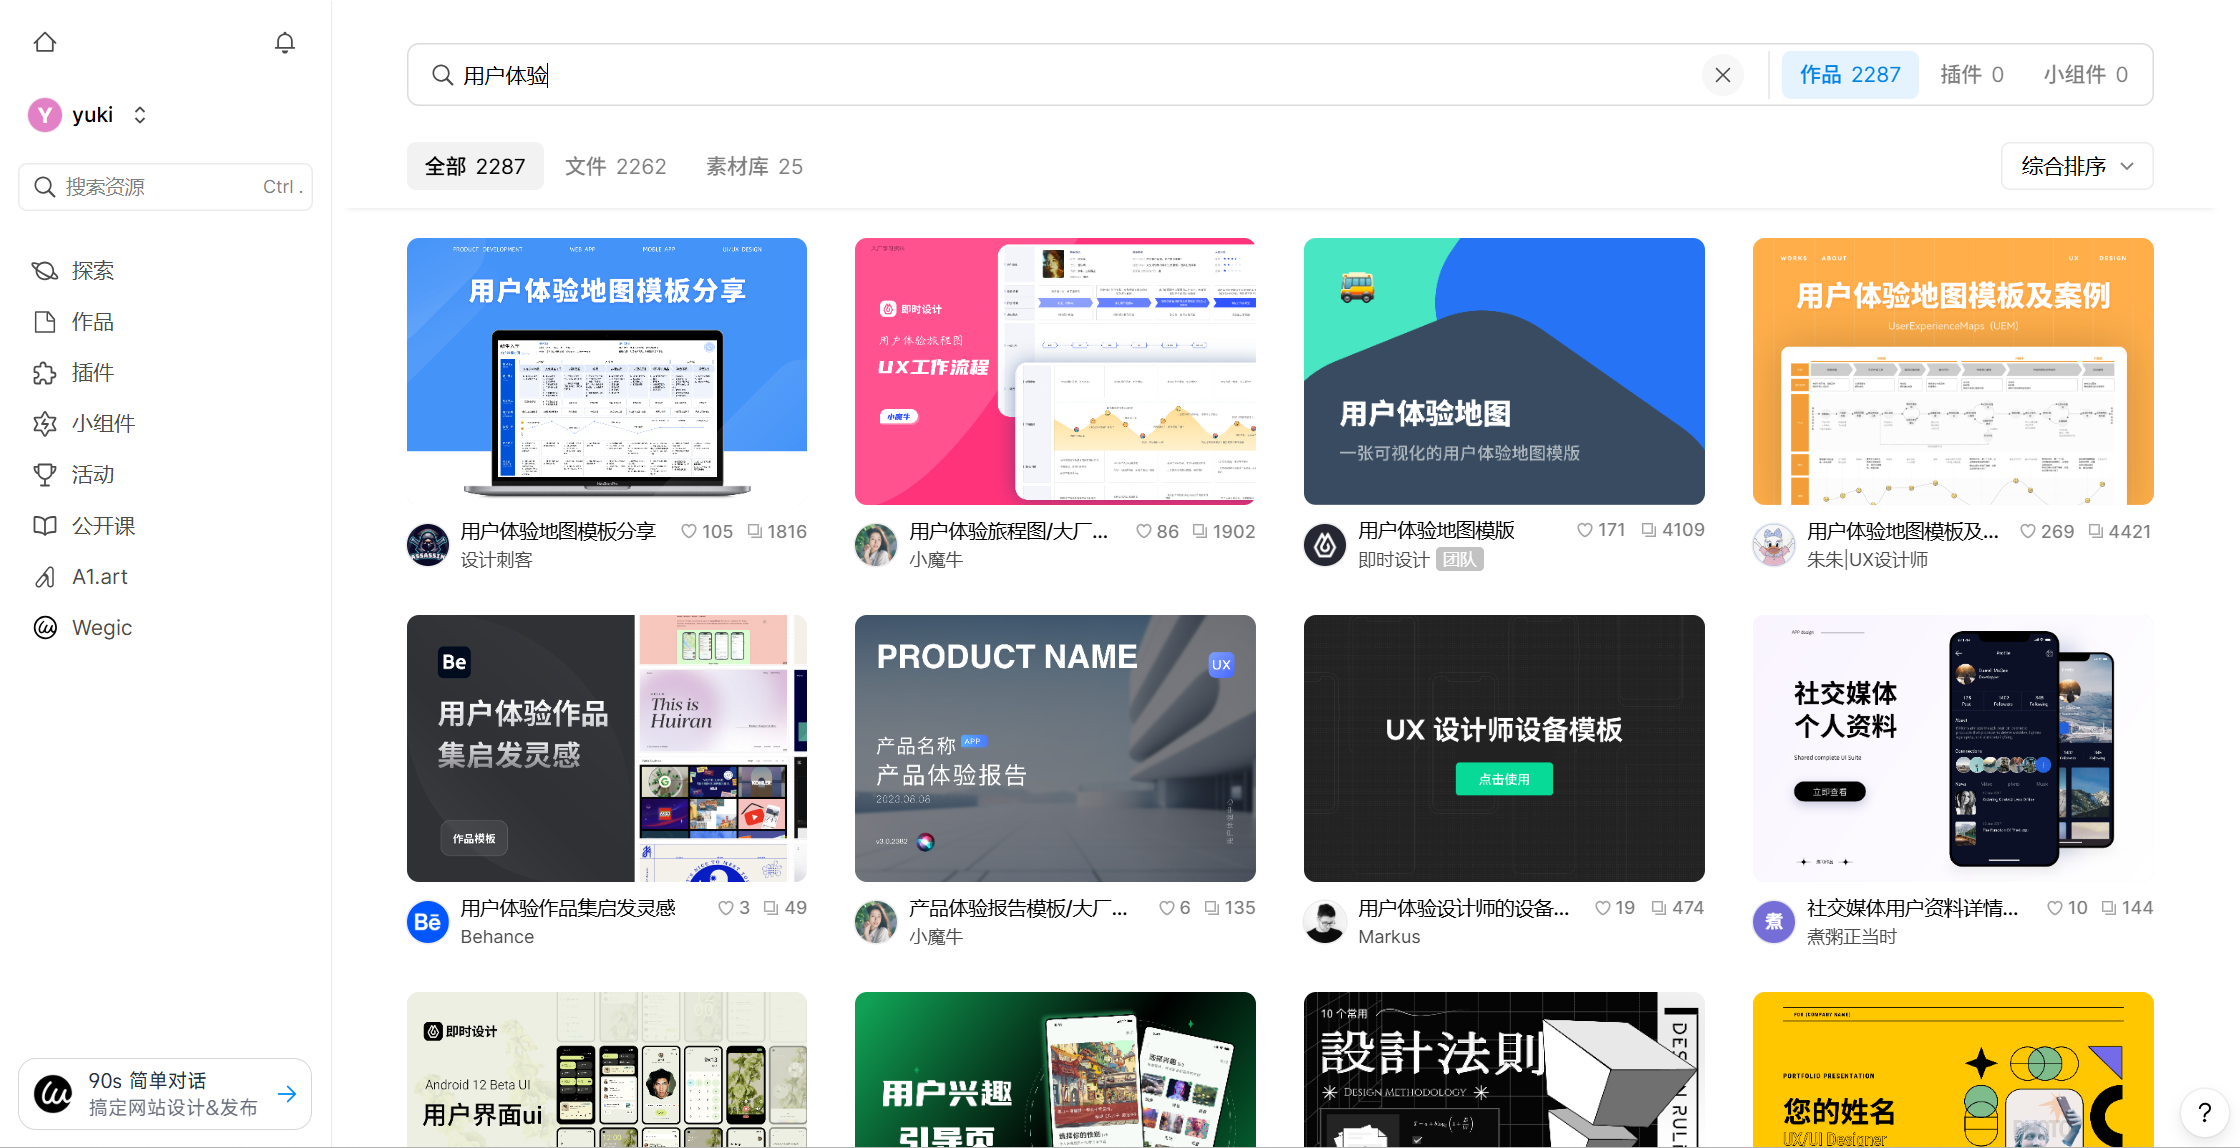Open the notifications bell

tap(285, 42)
